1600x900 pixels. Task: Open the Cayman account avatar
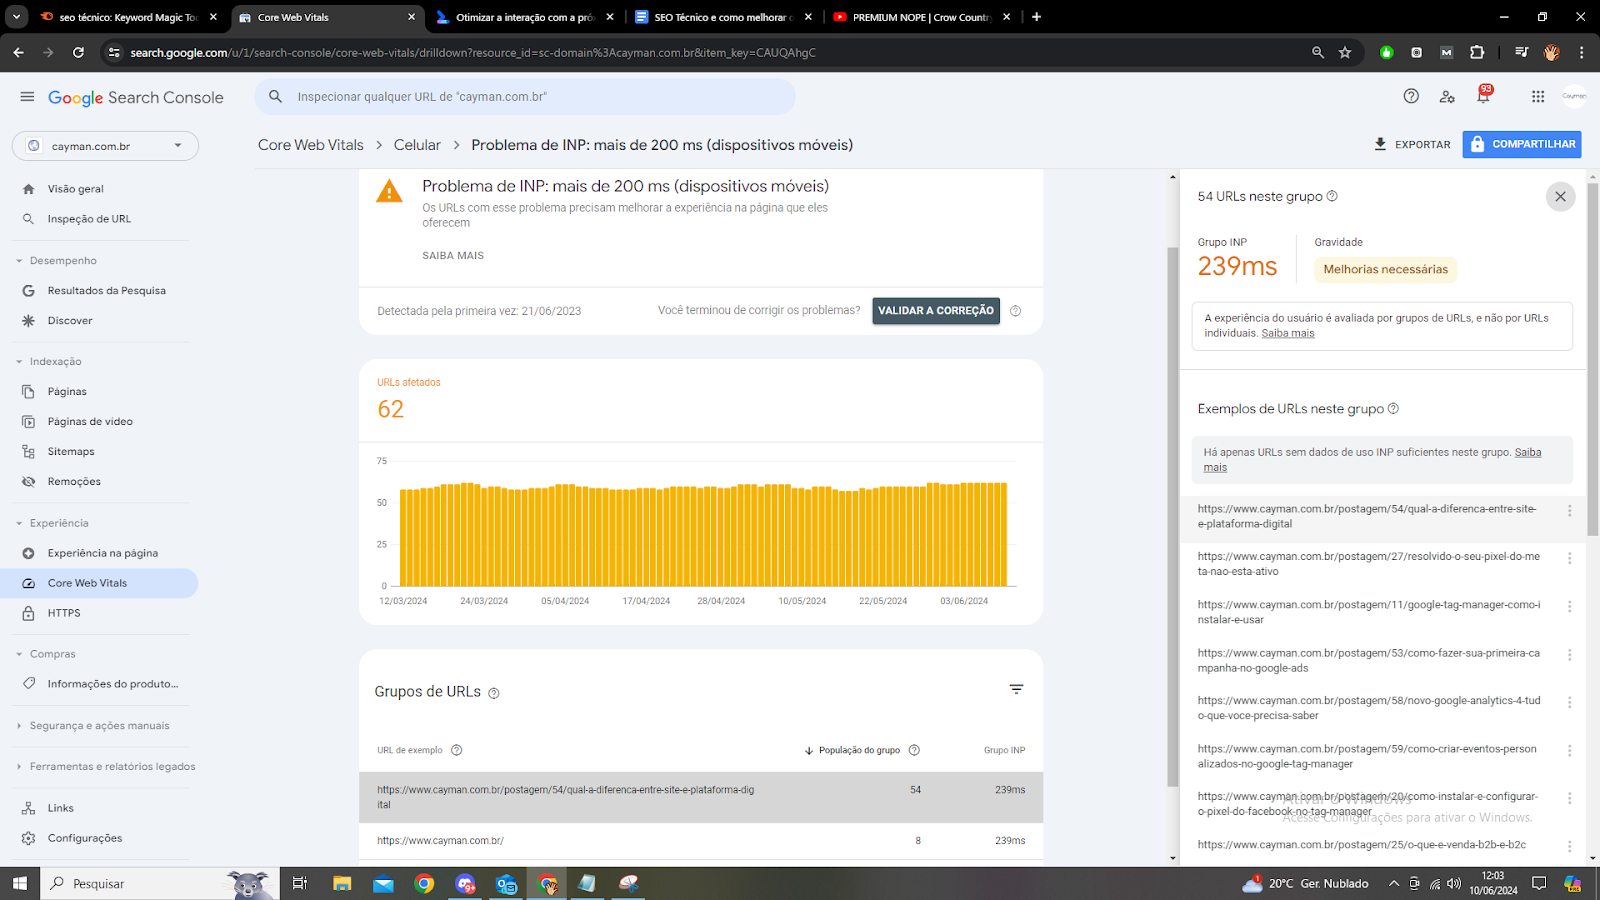(1574, 96)
